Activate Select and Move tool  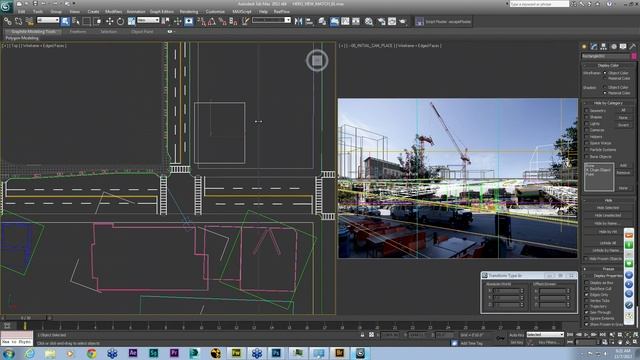pos(109,21)
